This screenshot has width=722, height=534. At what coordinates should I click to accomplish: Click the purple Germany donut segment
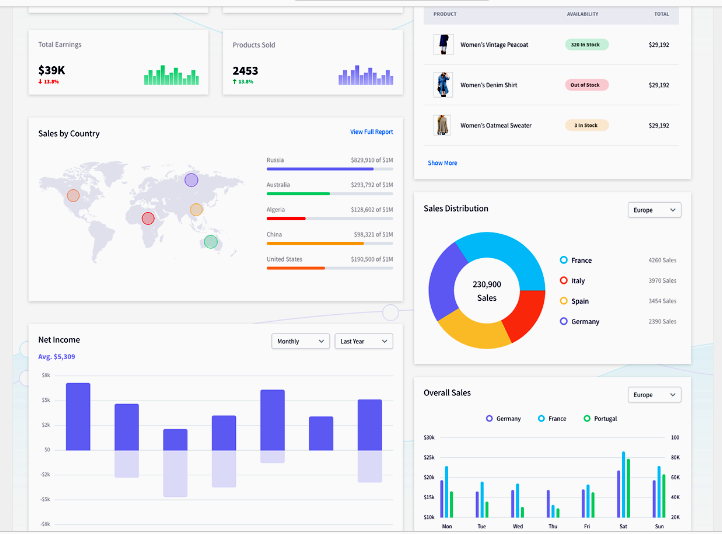click(442, 282)
